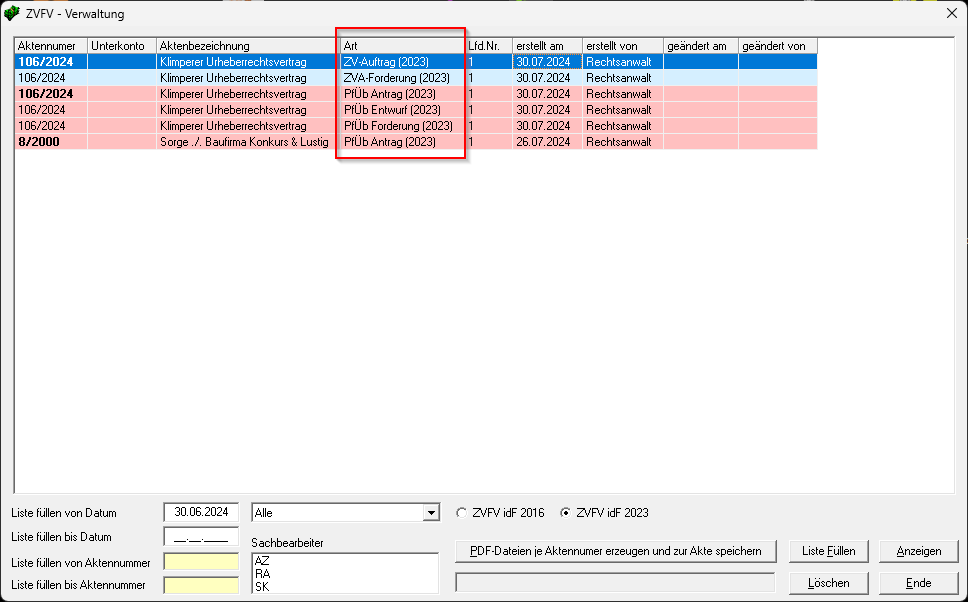Image resolution: width=968 pixels, height=602 pixels.
Task: Open the 'Alle' dropdown list
Action: (431, 513)
